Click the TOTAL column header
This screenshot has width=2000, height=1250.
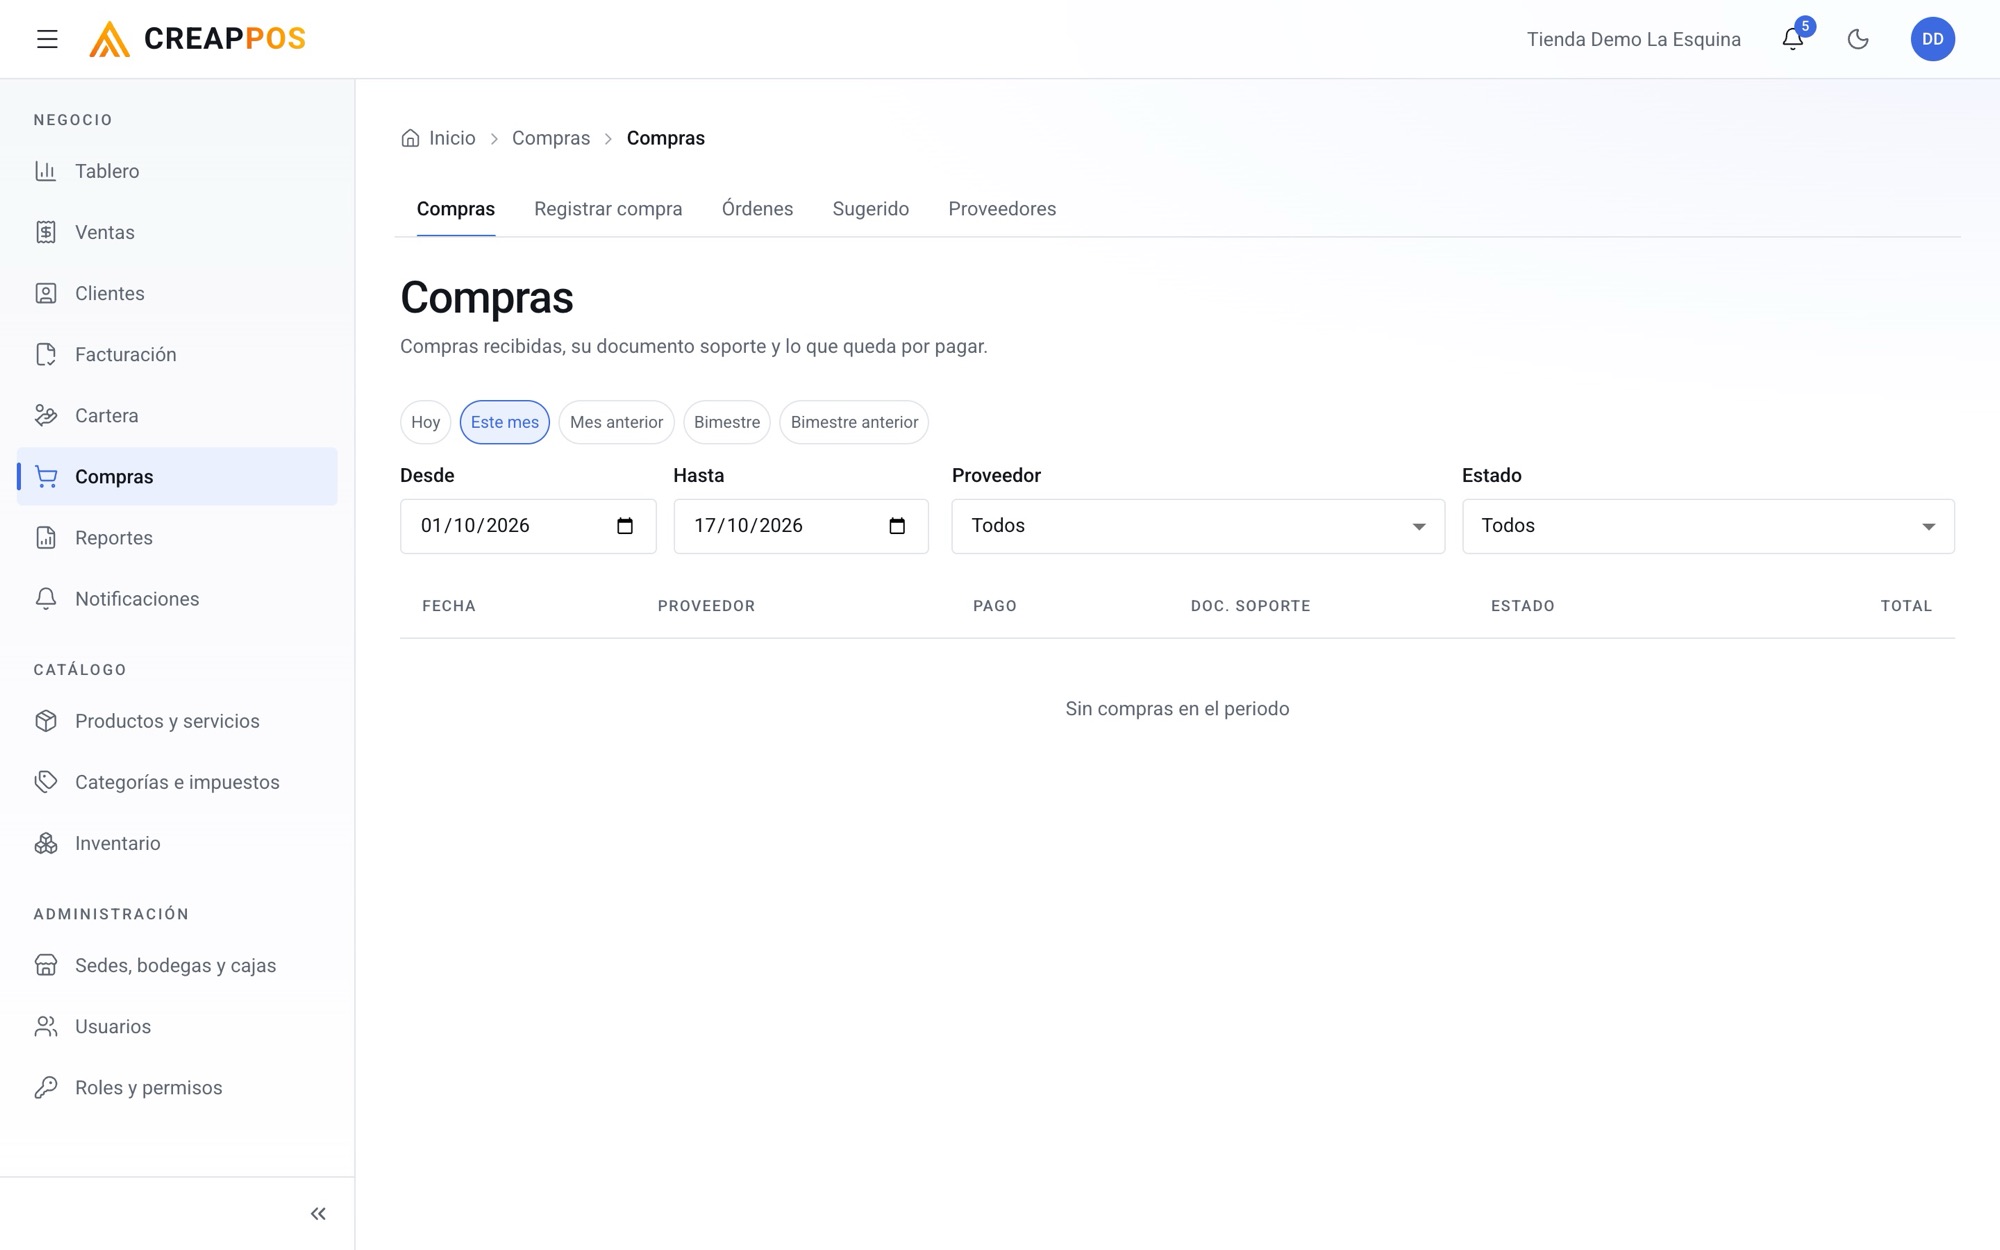[x=1906, y=606]
